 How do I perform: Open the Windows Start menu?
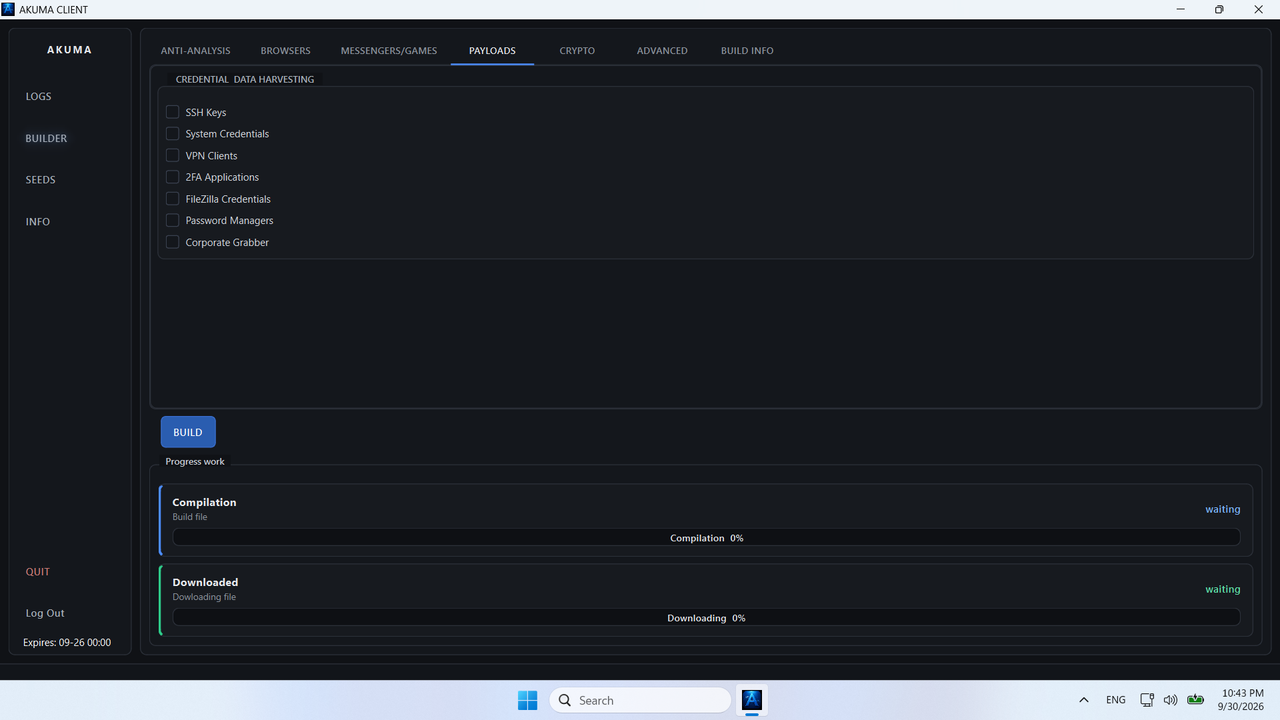point(527,700)
